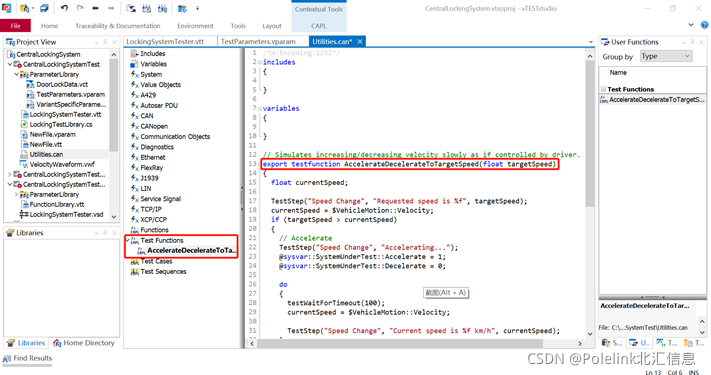Viewport: 711px width, 375px height.
Task: Click Find Results panel icon
Action: coord(7,358)
